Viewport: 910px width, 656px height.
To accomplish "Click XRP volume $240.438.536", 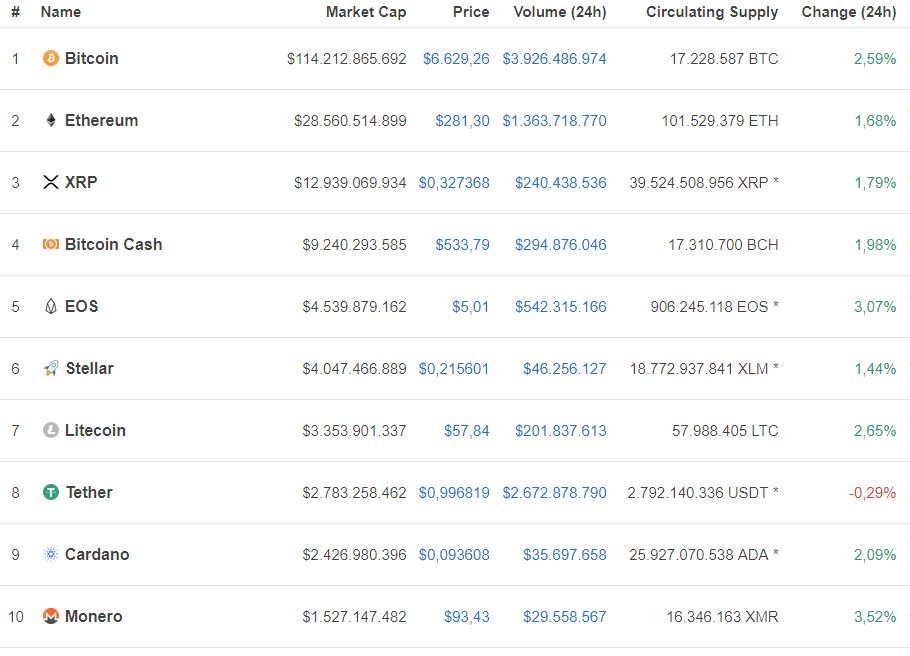I will coord(561,183).
